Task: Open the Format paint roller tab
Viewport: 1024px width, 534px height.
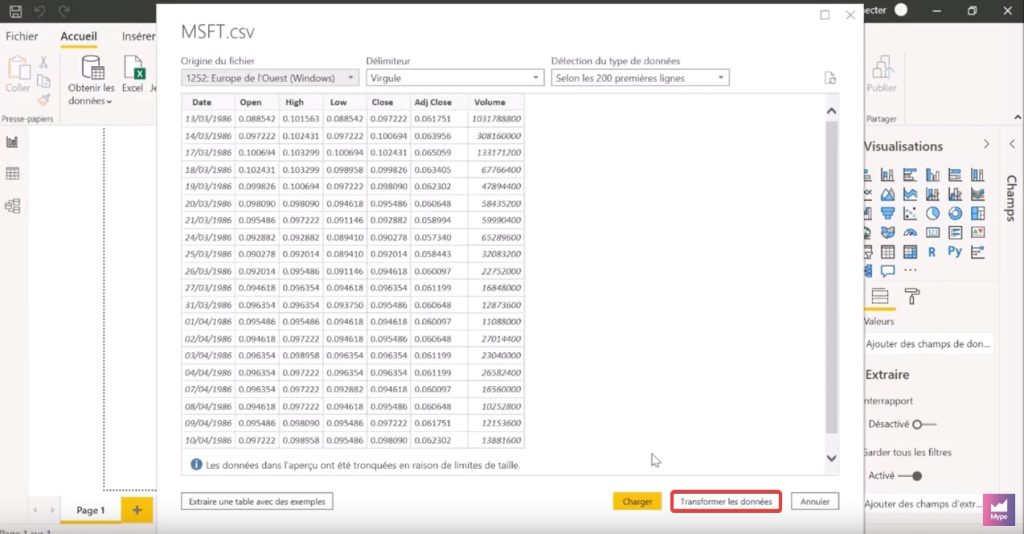Action: point(912,296)
